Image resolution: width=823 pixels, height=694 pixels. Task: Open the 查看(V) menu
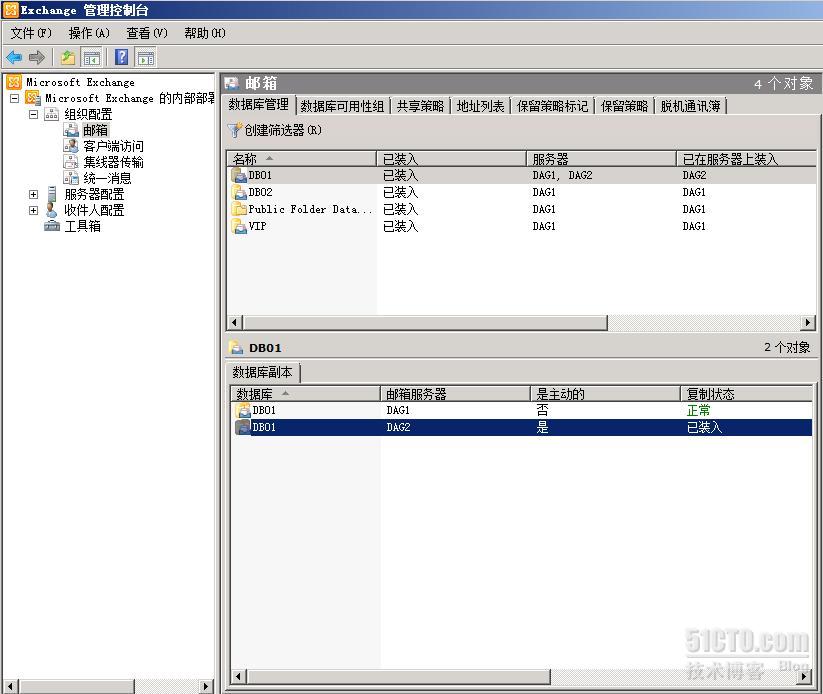click(147, 33)
